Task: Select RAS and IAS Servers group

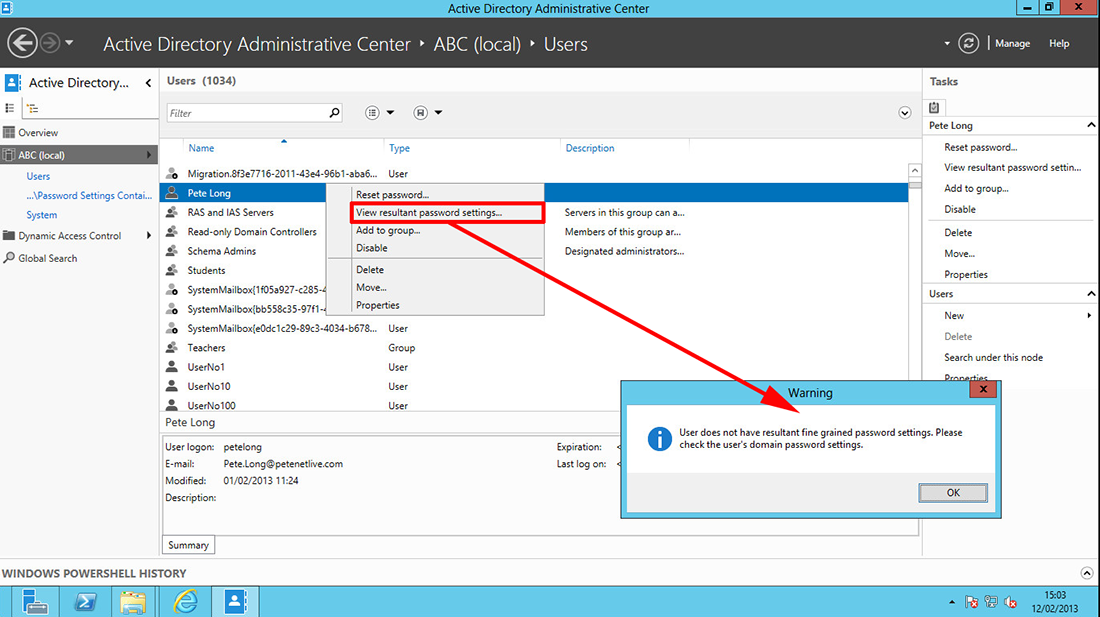Action: (230, 212)
